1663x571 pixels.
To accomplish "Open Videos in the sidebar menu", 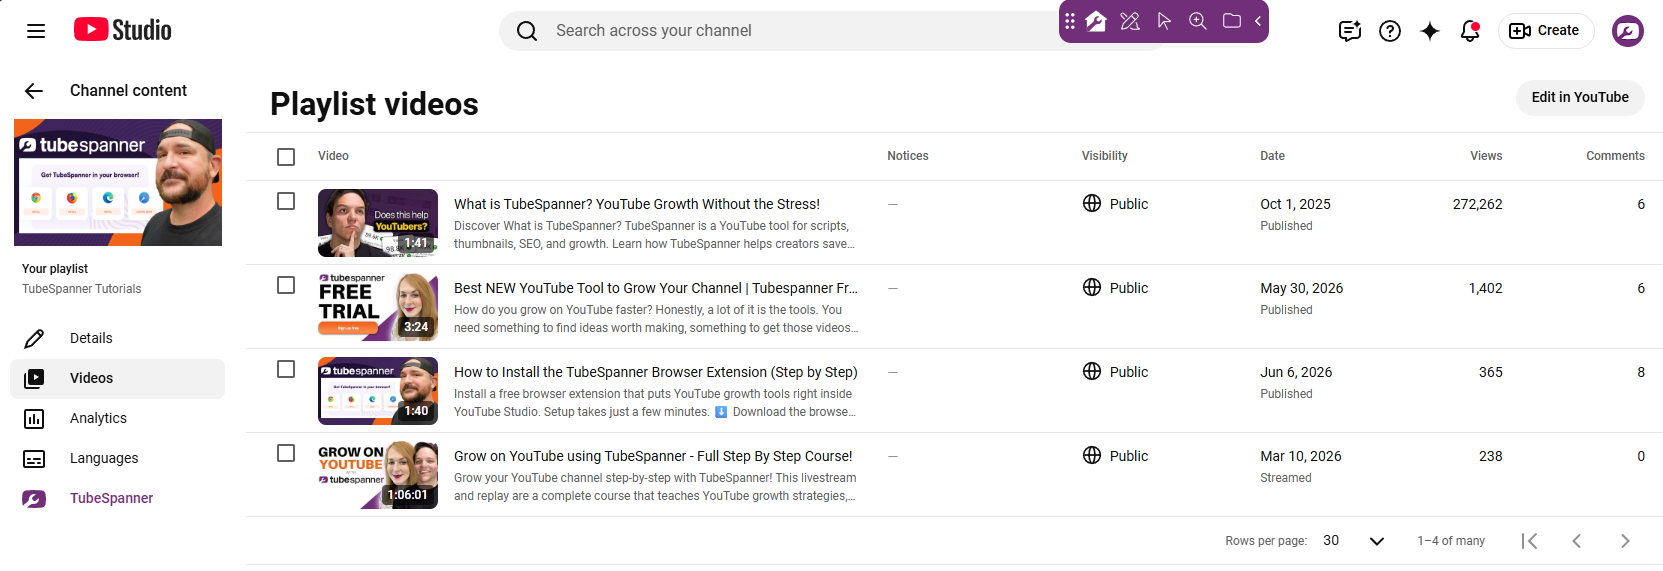I will tap(118, 379).
